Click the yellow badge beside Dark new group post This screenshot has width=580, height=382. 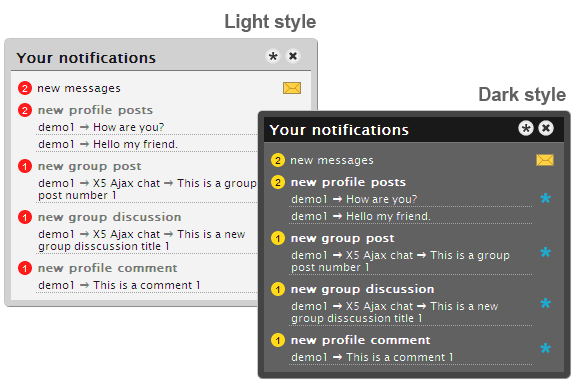(x=278, y=239)
